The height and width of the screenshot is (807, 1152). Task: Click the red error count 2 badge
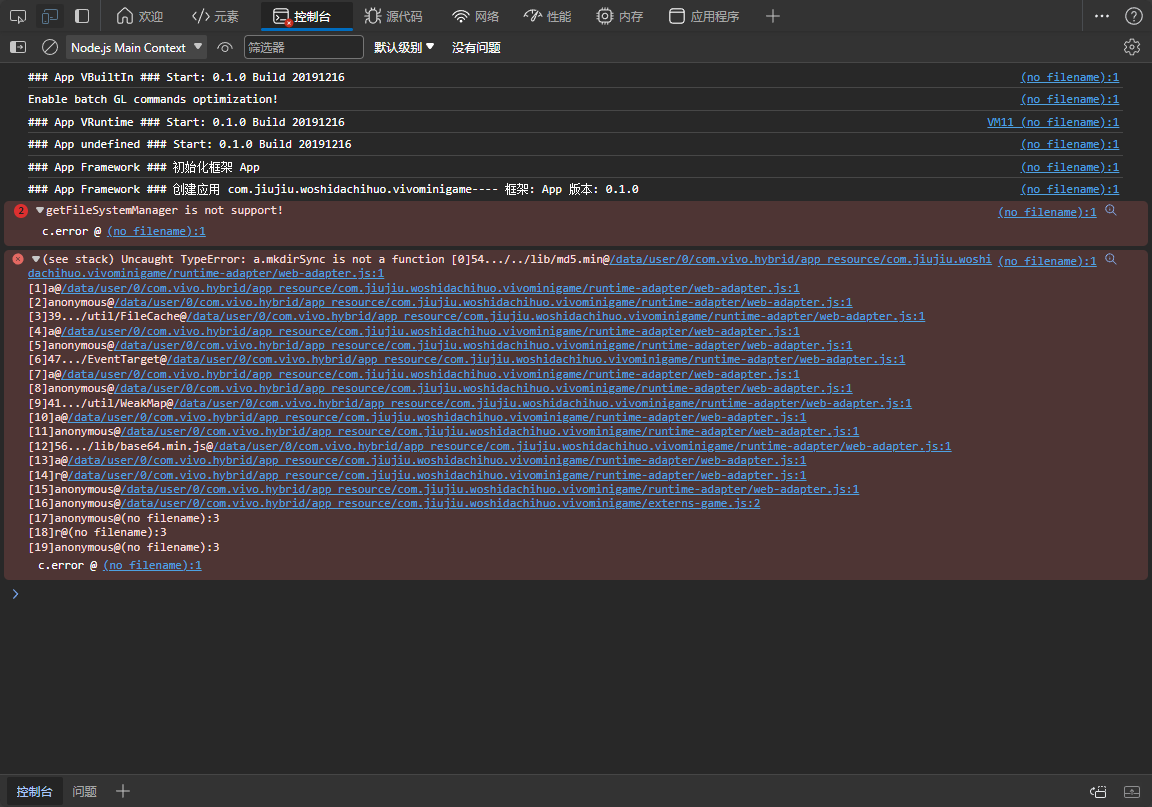pos(21,211)
